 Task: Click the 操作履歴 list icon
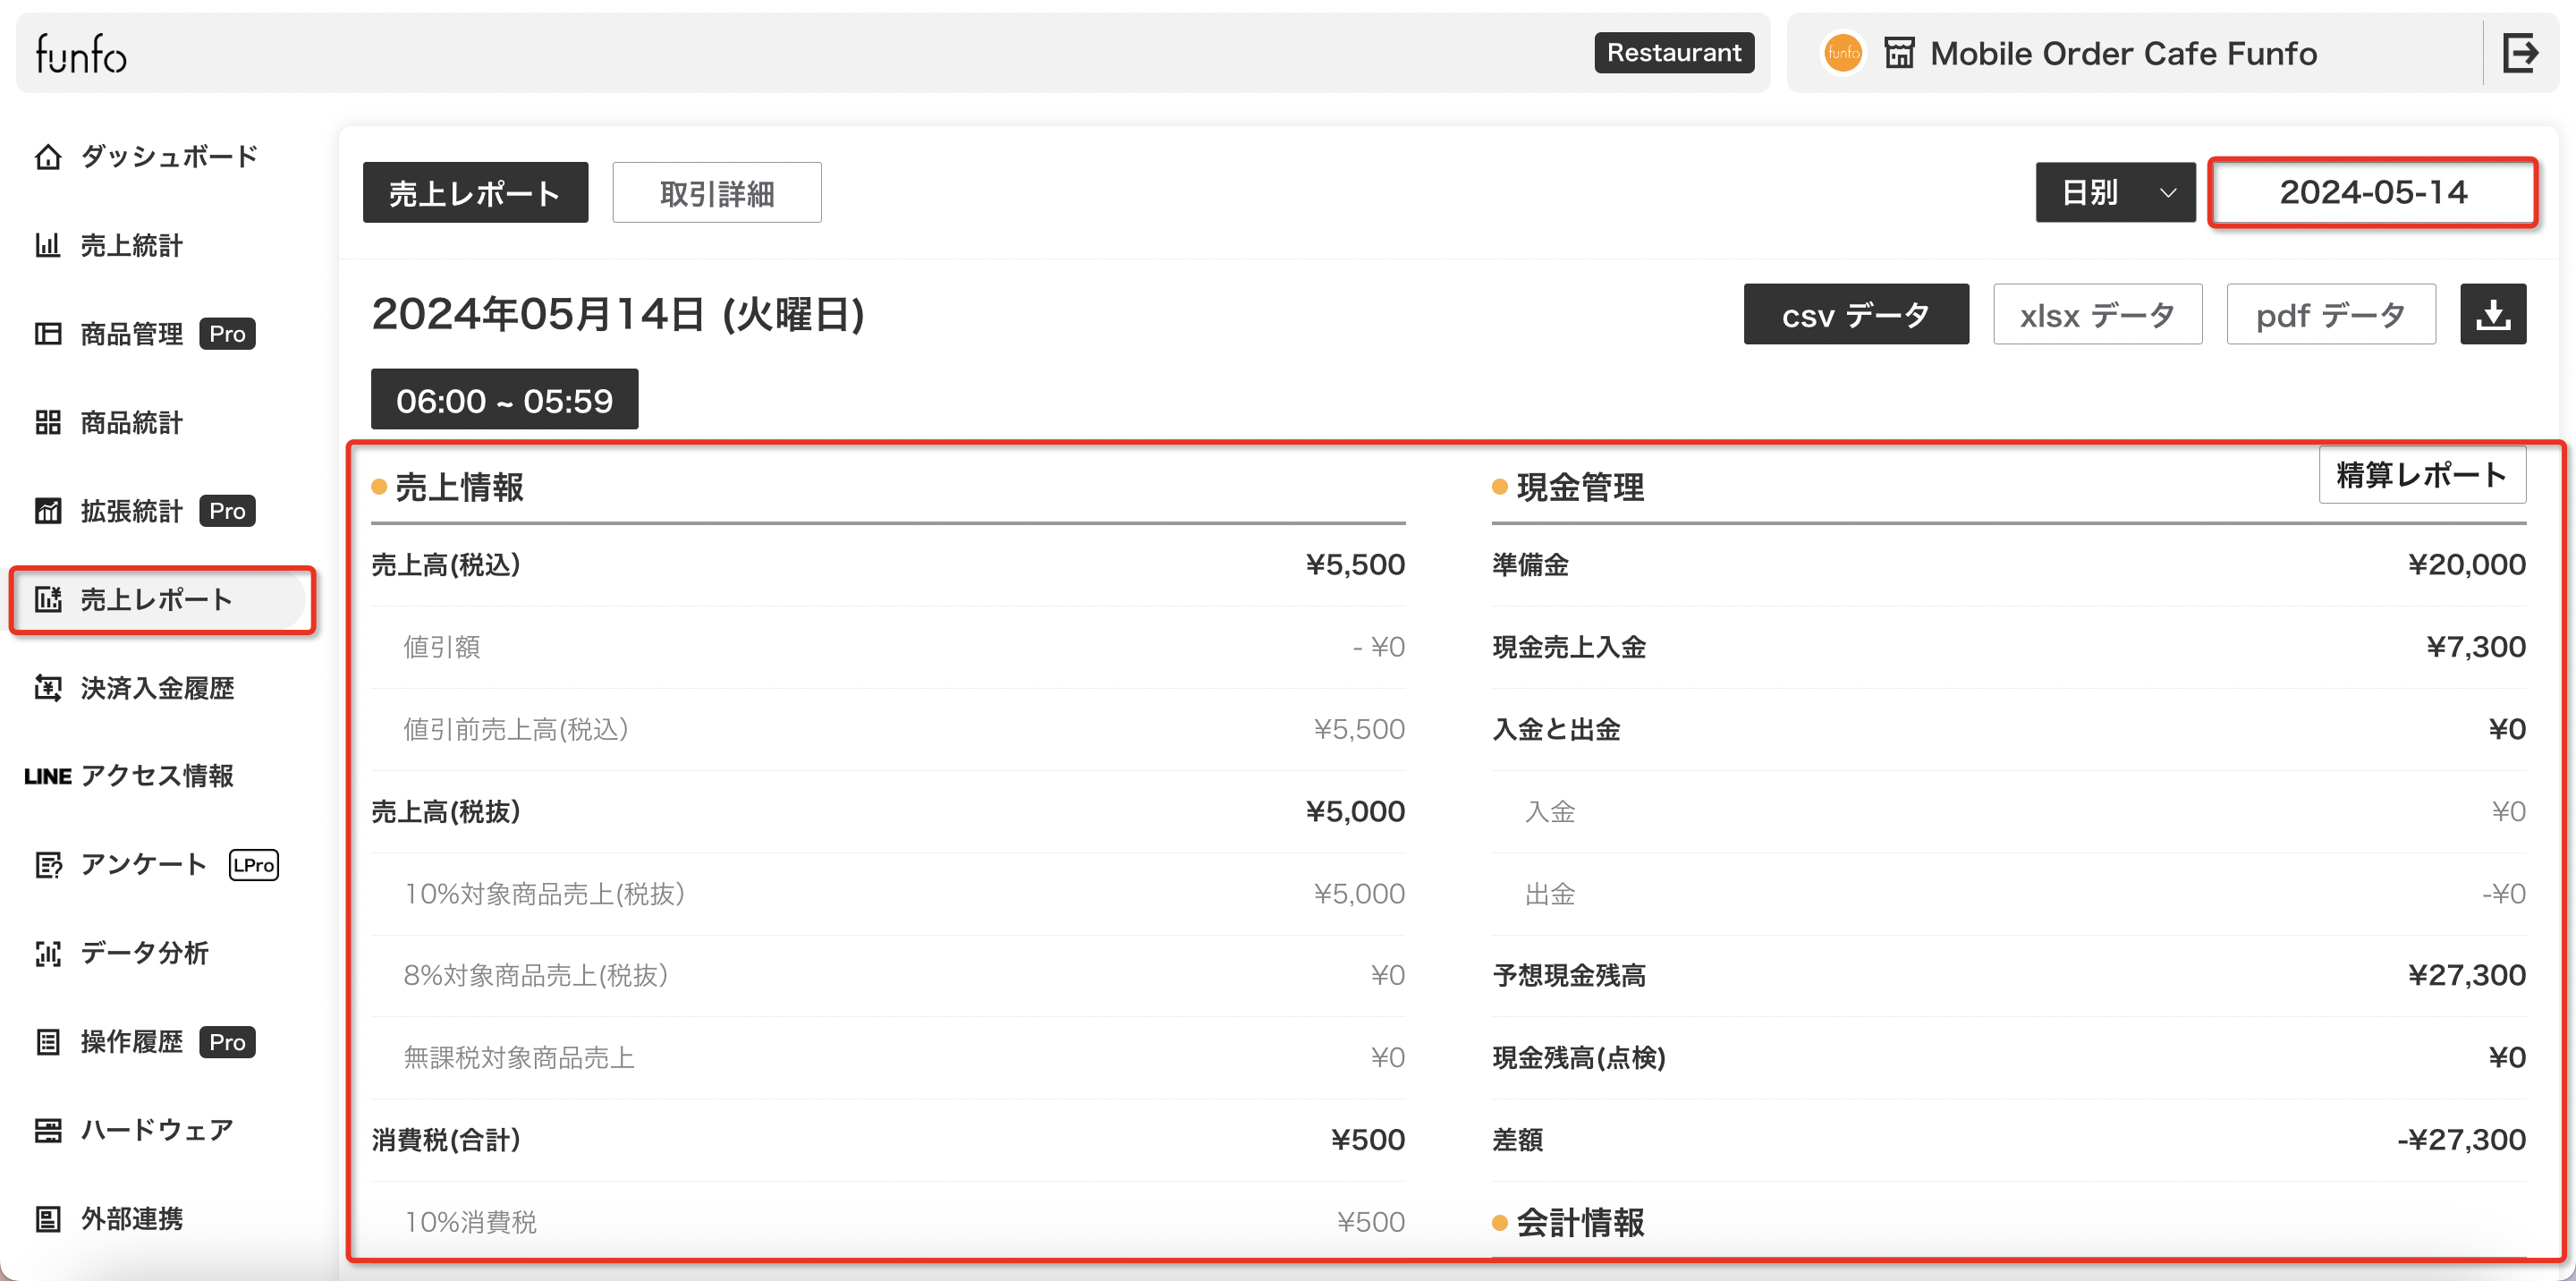(48, 1042)
